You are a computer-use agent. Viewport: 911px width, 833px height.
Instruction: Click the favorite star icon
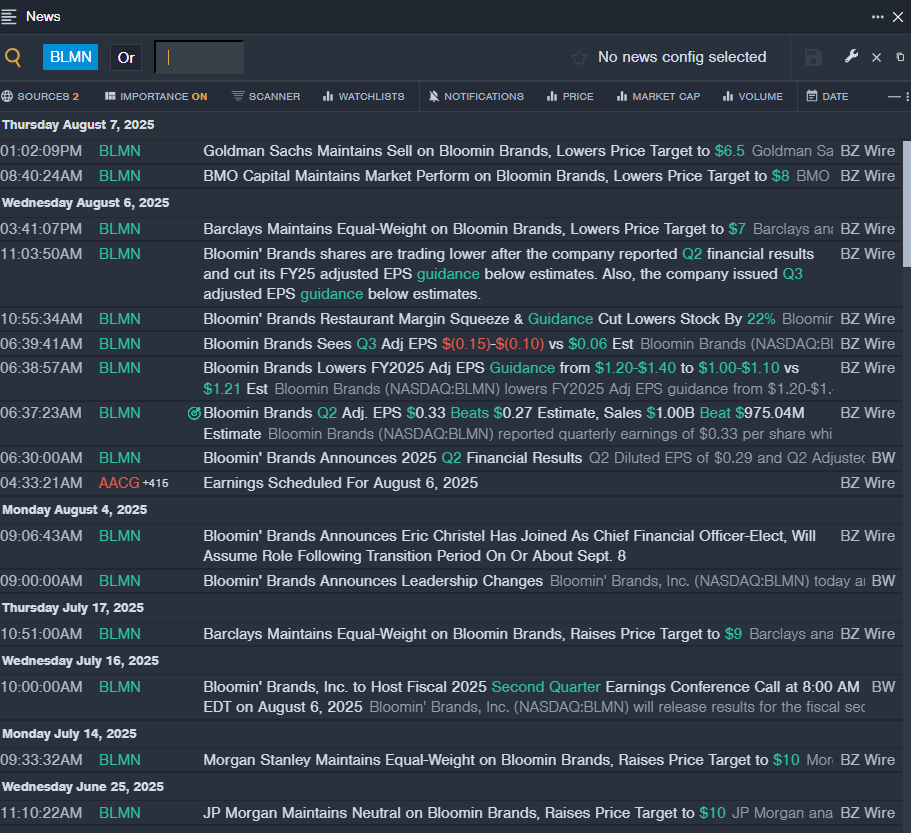tap(579, 58)
